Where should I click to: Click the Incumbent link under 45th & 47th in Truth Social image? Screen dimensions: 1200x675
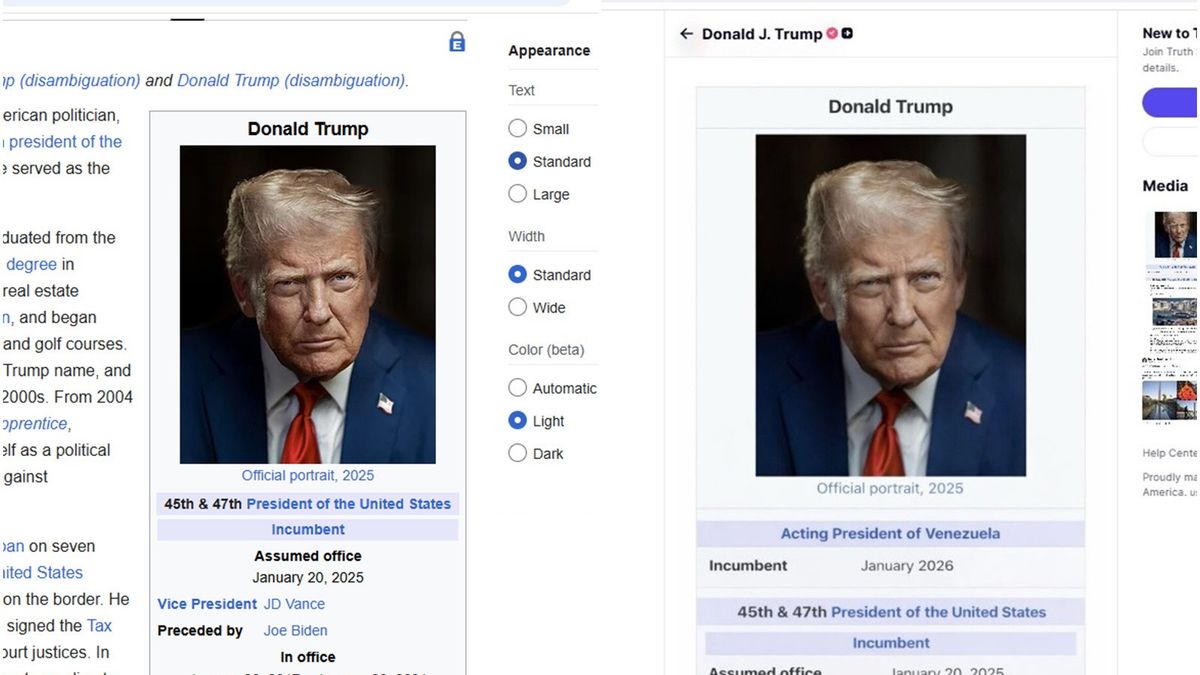click(x=891, y=643)
